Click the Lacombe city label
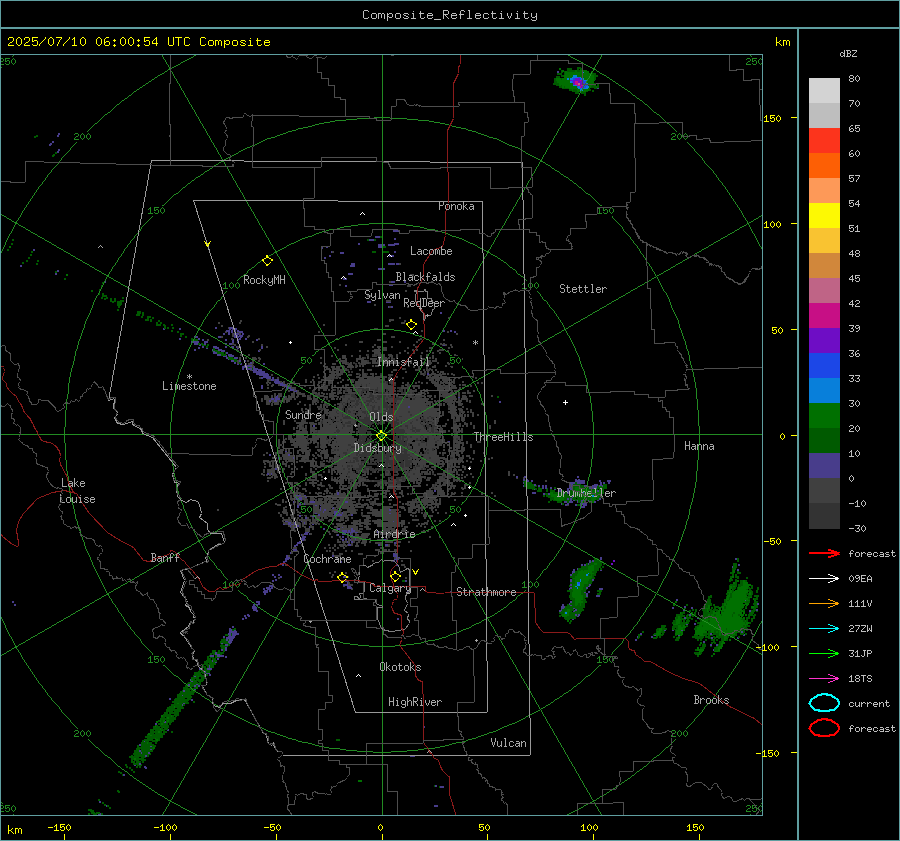 (x=431, y=251)
